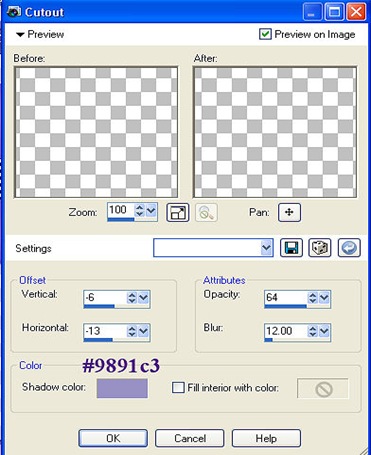Open the Zoom value dropdown arrow

(x=151, y=210)
